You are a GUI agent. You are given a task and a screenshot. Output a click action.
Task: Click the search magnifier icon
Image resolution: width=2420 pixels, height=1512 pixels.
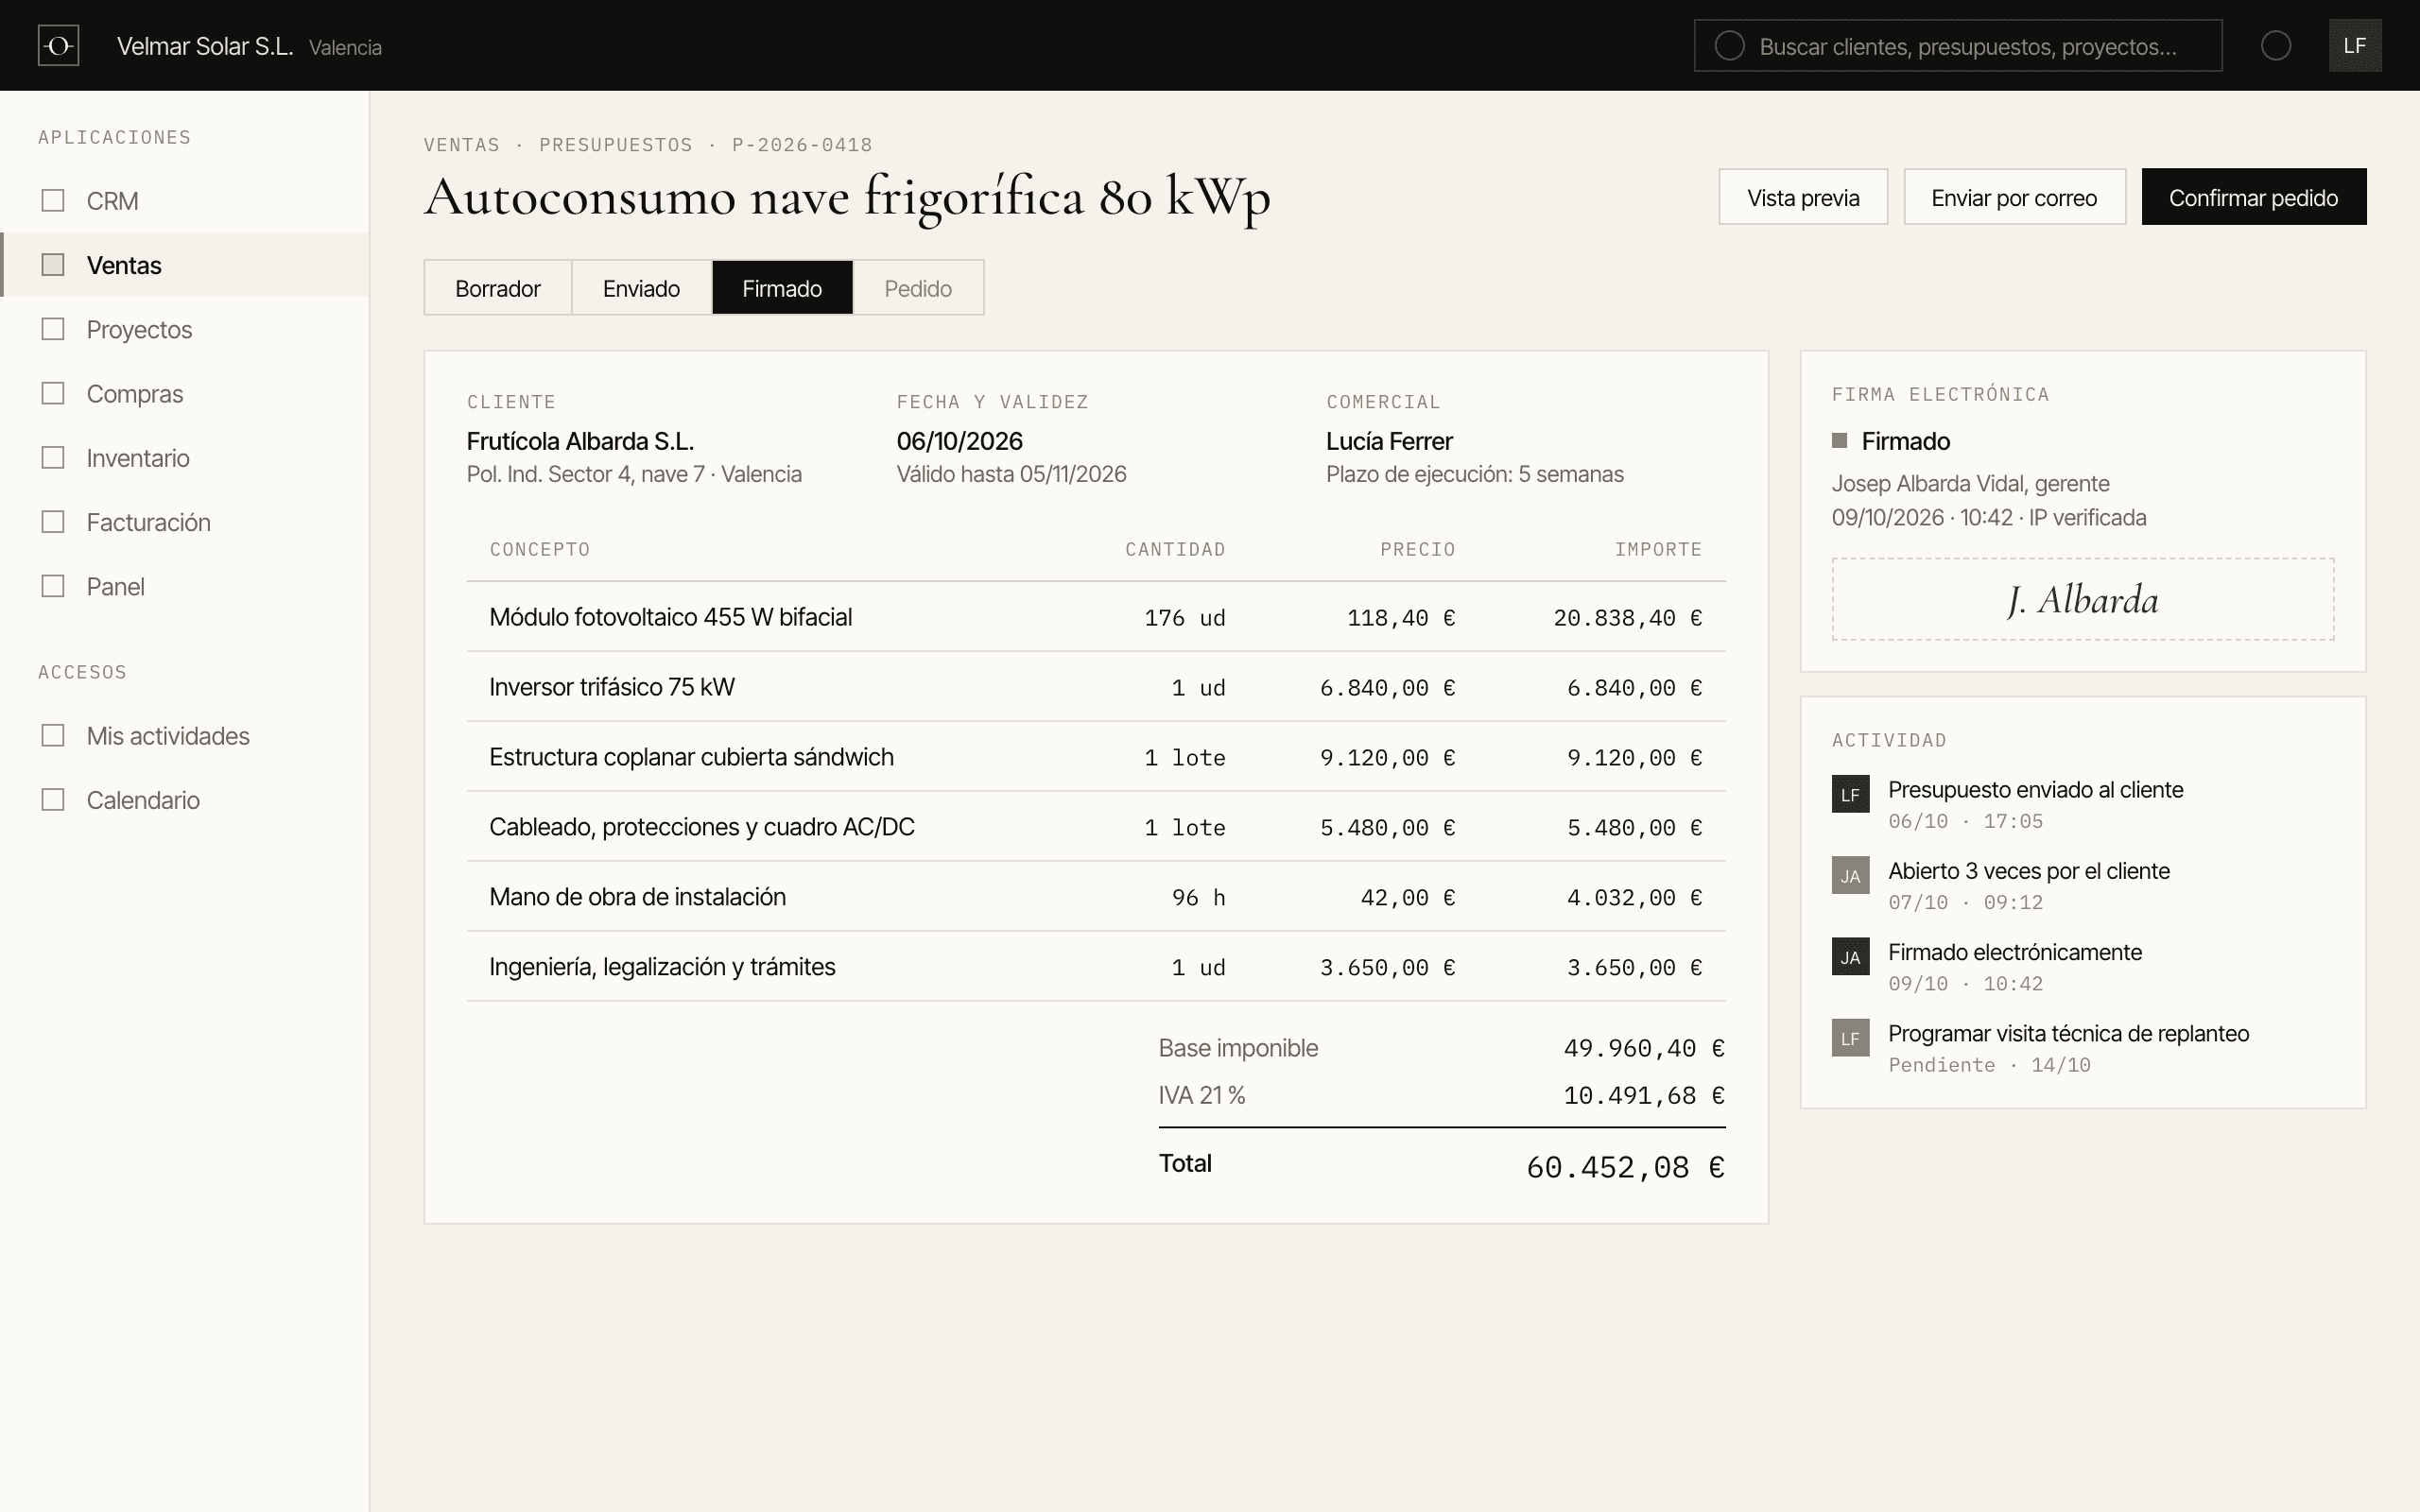coord(1729,46)
